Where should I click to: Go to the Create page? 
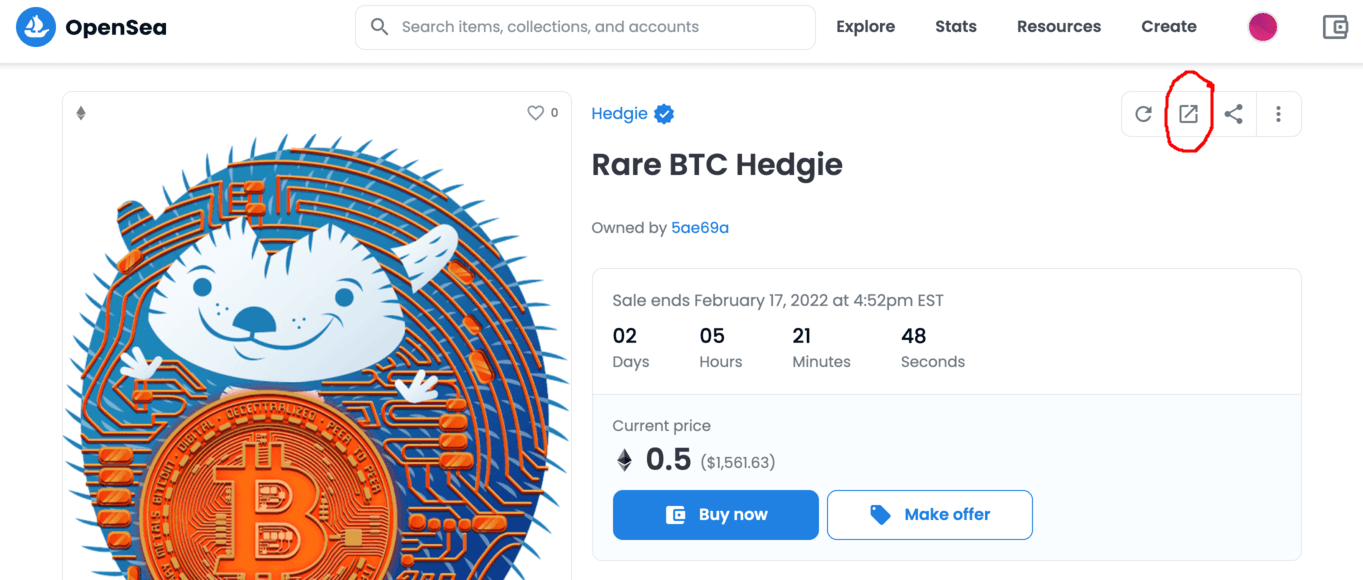coord(1169,27)
